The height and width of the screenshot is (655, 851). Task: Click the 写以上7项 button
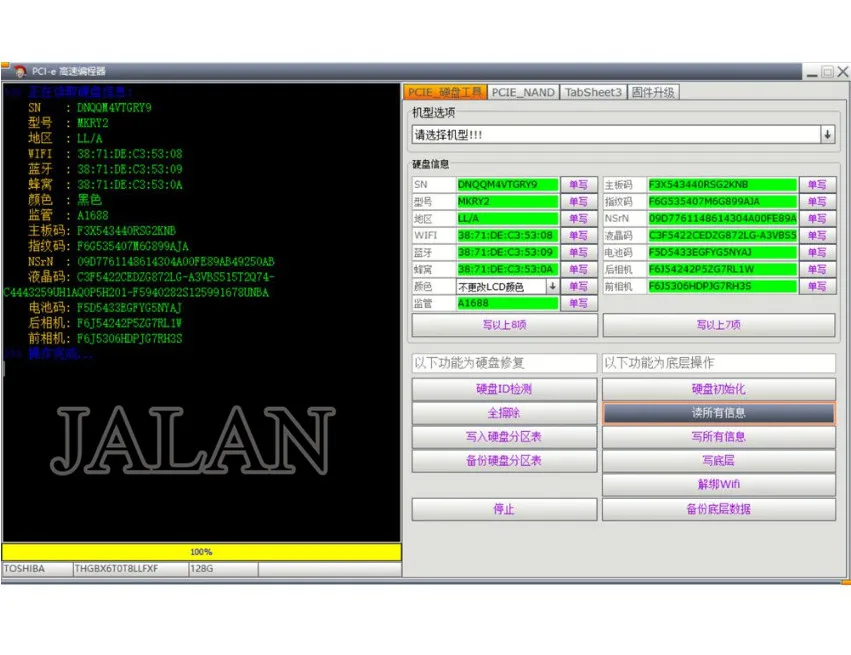(719, 325)
